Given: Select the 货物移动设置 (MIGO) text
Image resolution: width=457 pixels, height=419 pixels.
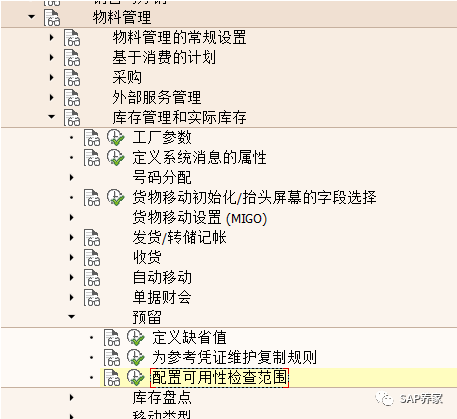Looking at the screenshot, I should (200, 218).
